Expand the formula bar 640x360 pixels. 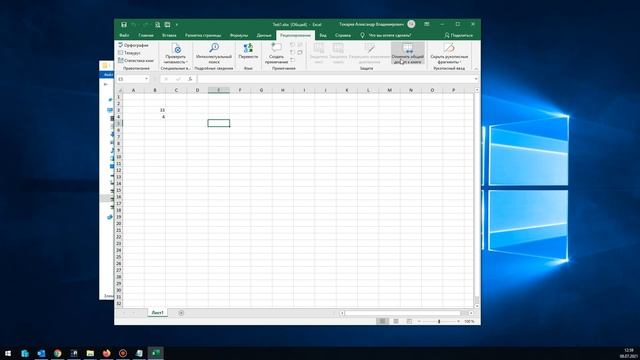tap(476, 79)
